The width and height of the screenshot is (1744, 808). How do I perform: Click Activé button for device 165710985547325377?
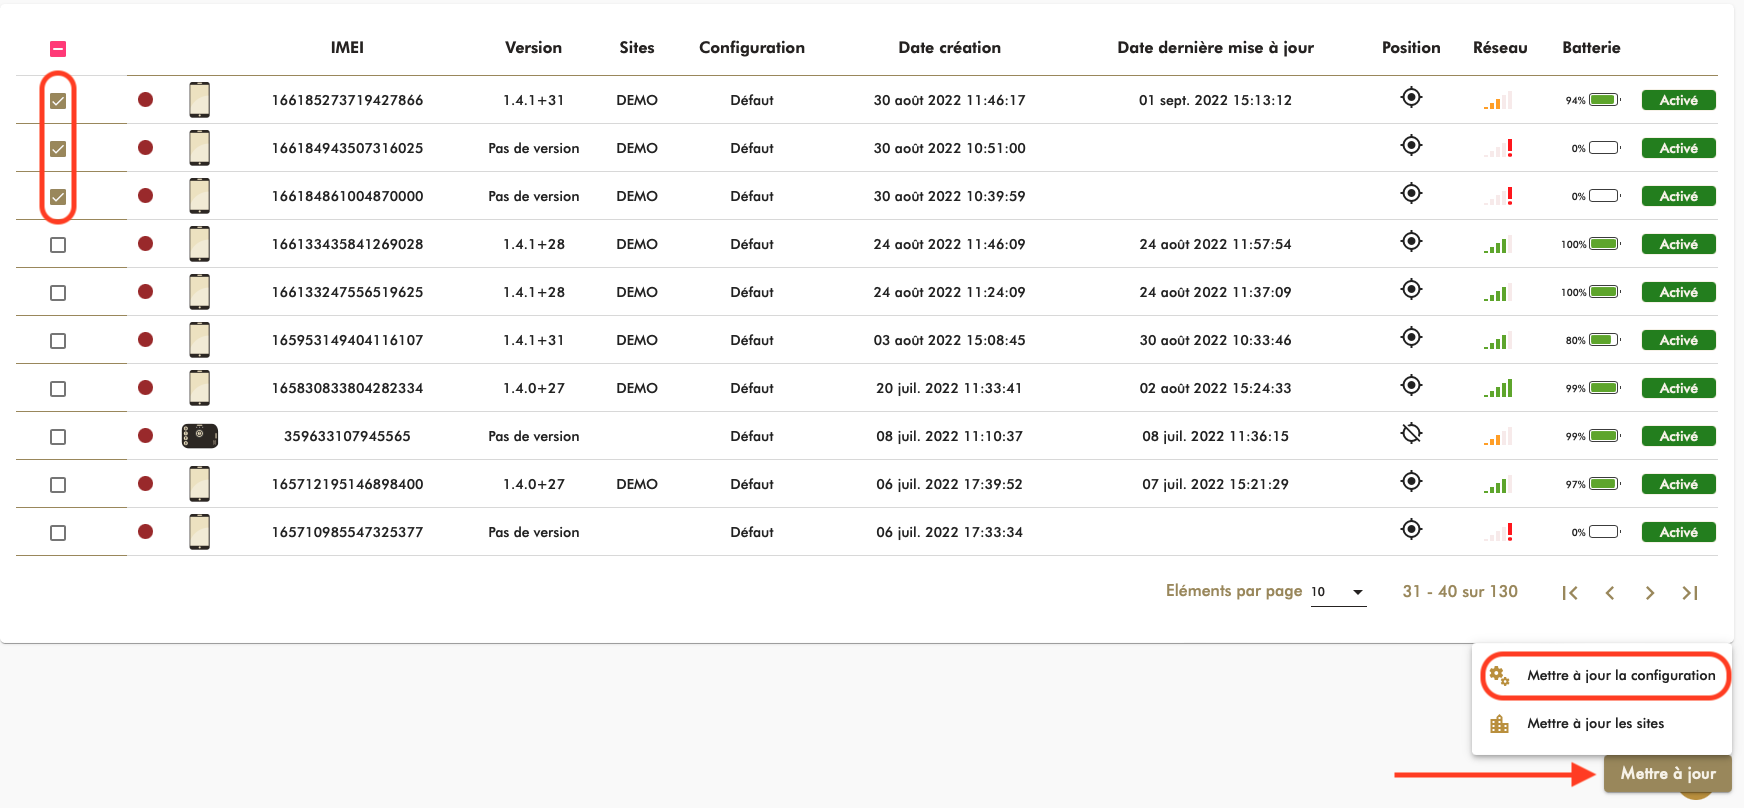click(x=1678, y=532)
